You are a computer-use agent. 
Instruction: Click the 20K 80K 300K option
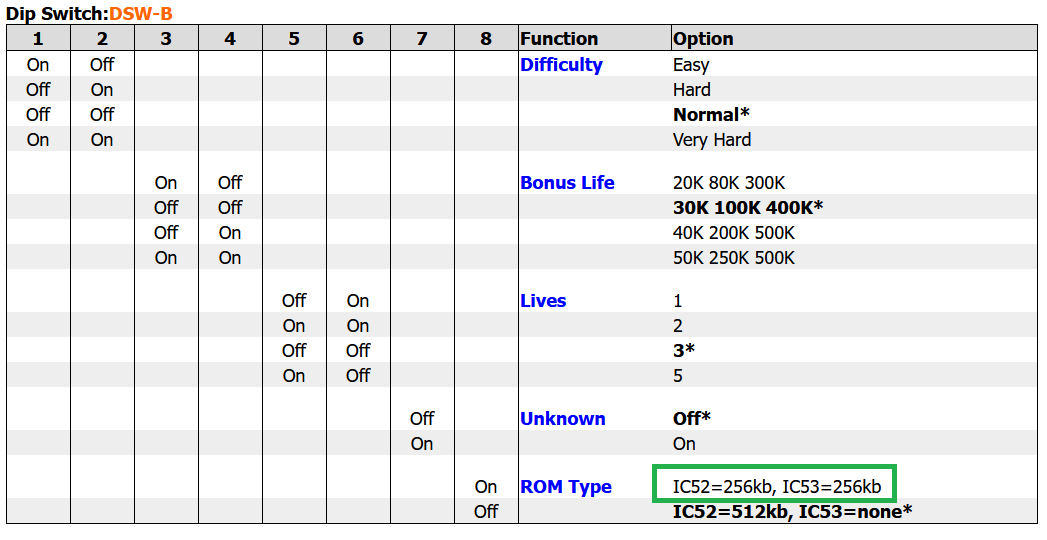coord(729,182)
